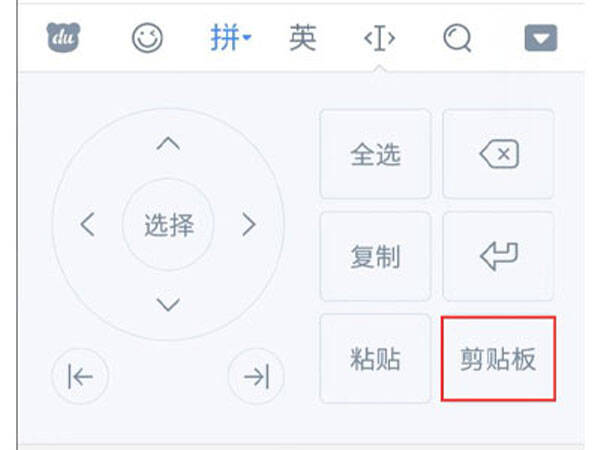
Task: Open the 剪贴板 clipboard
Action: [x=498, y=359]
